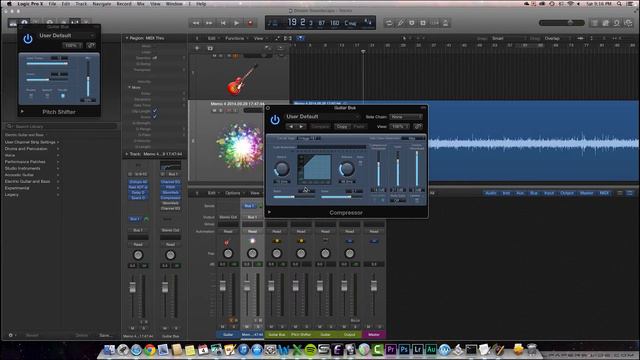Start playback with the transport play button
640x360 pixels.
pyautogui.click(x=236, y=23)
